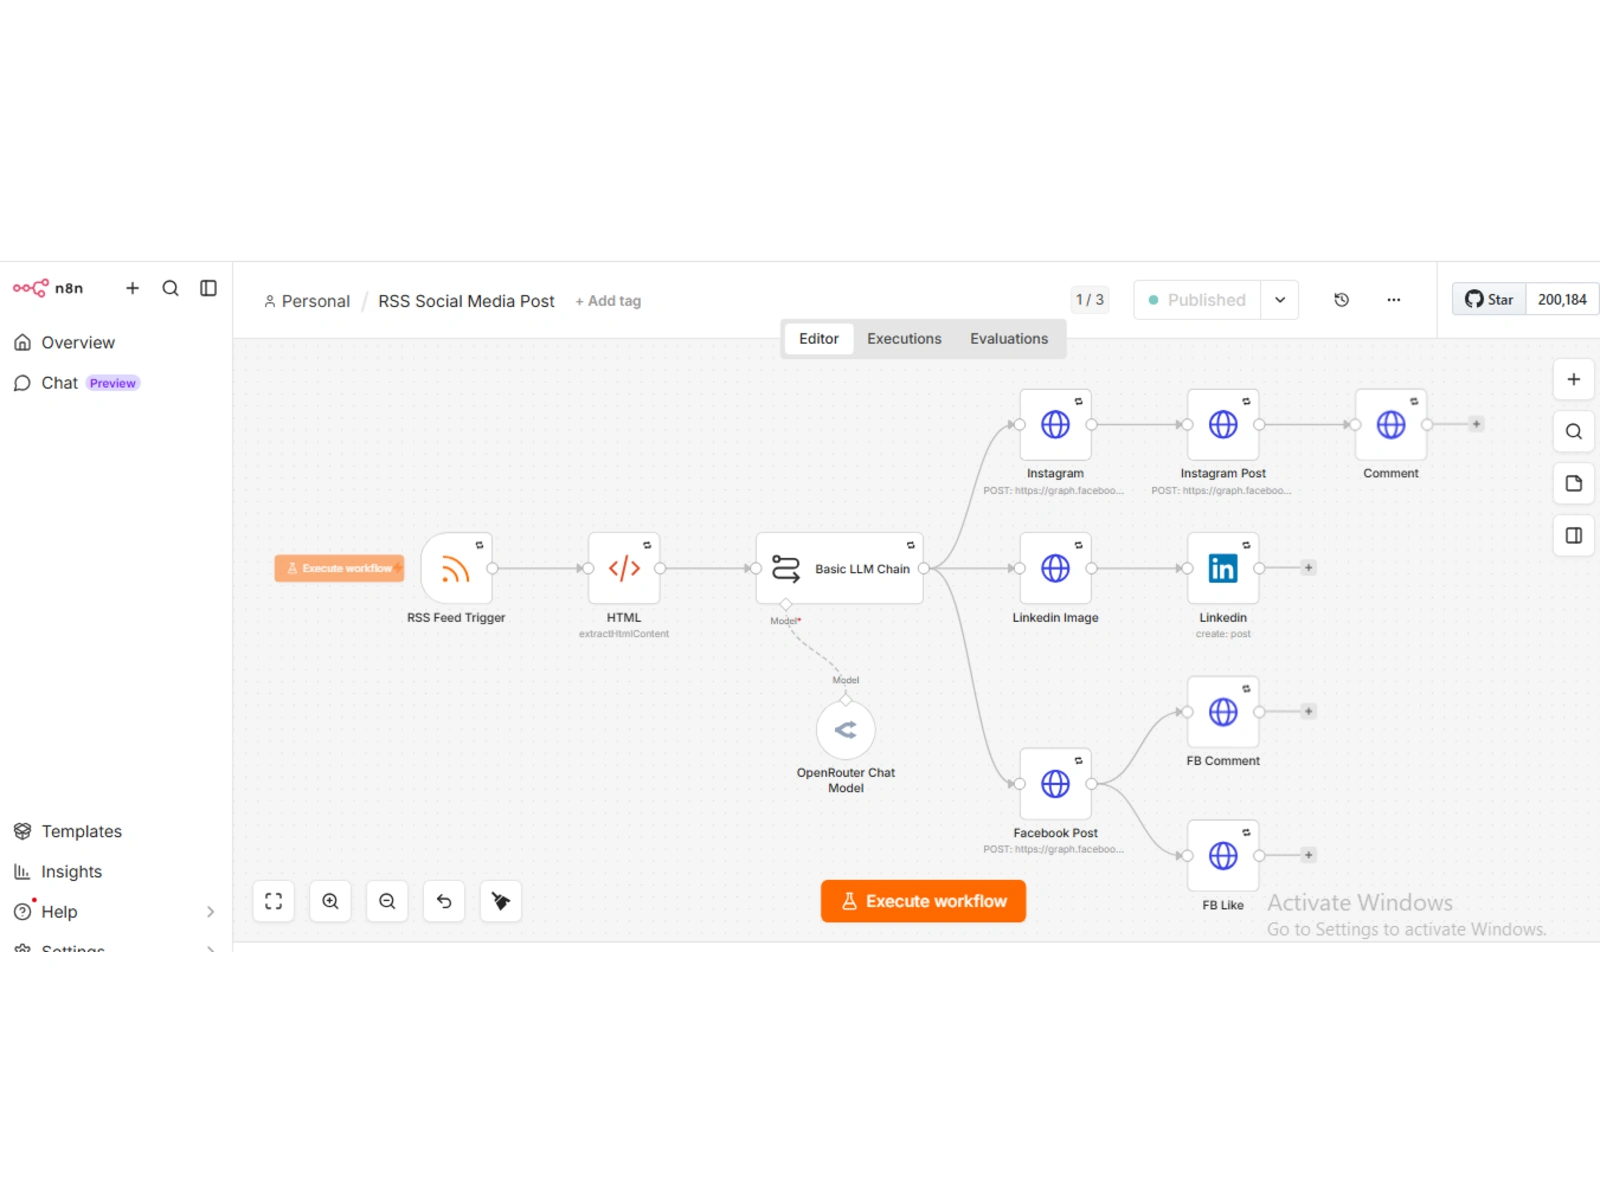Click the zoom to fit canvas icon

273,901
